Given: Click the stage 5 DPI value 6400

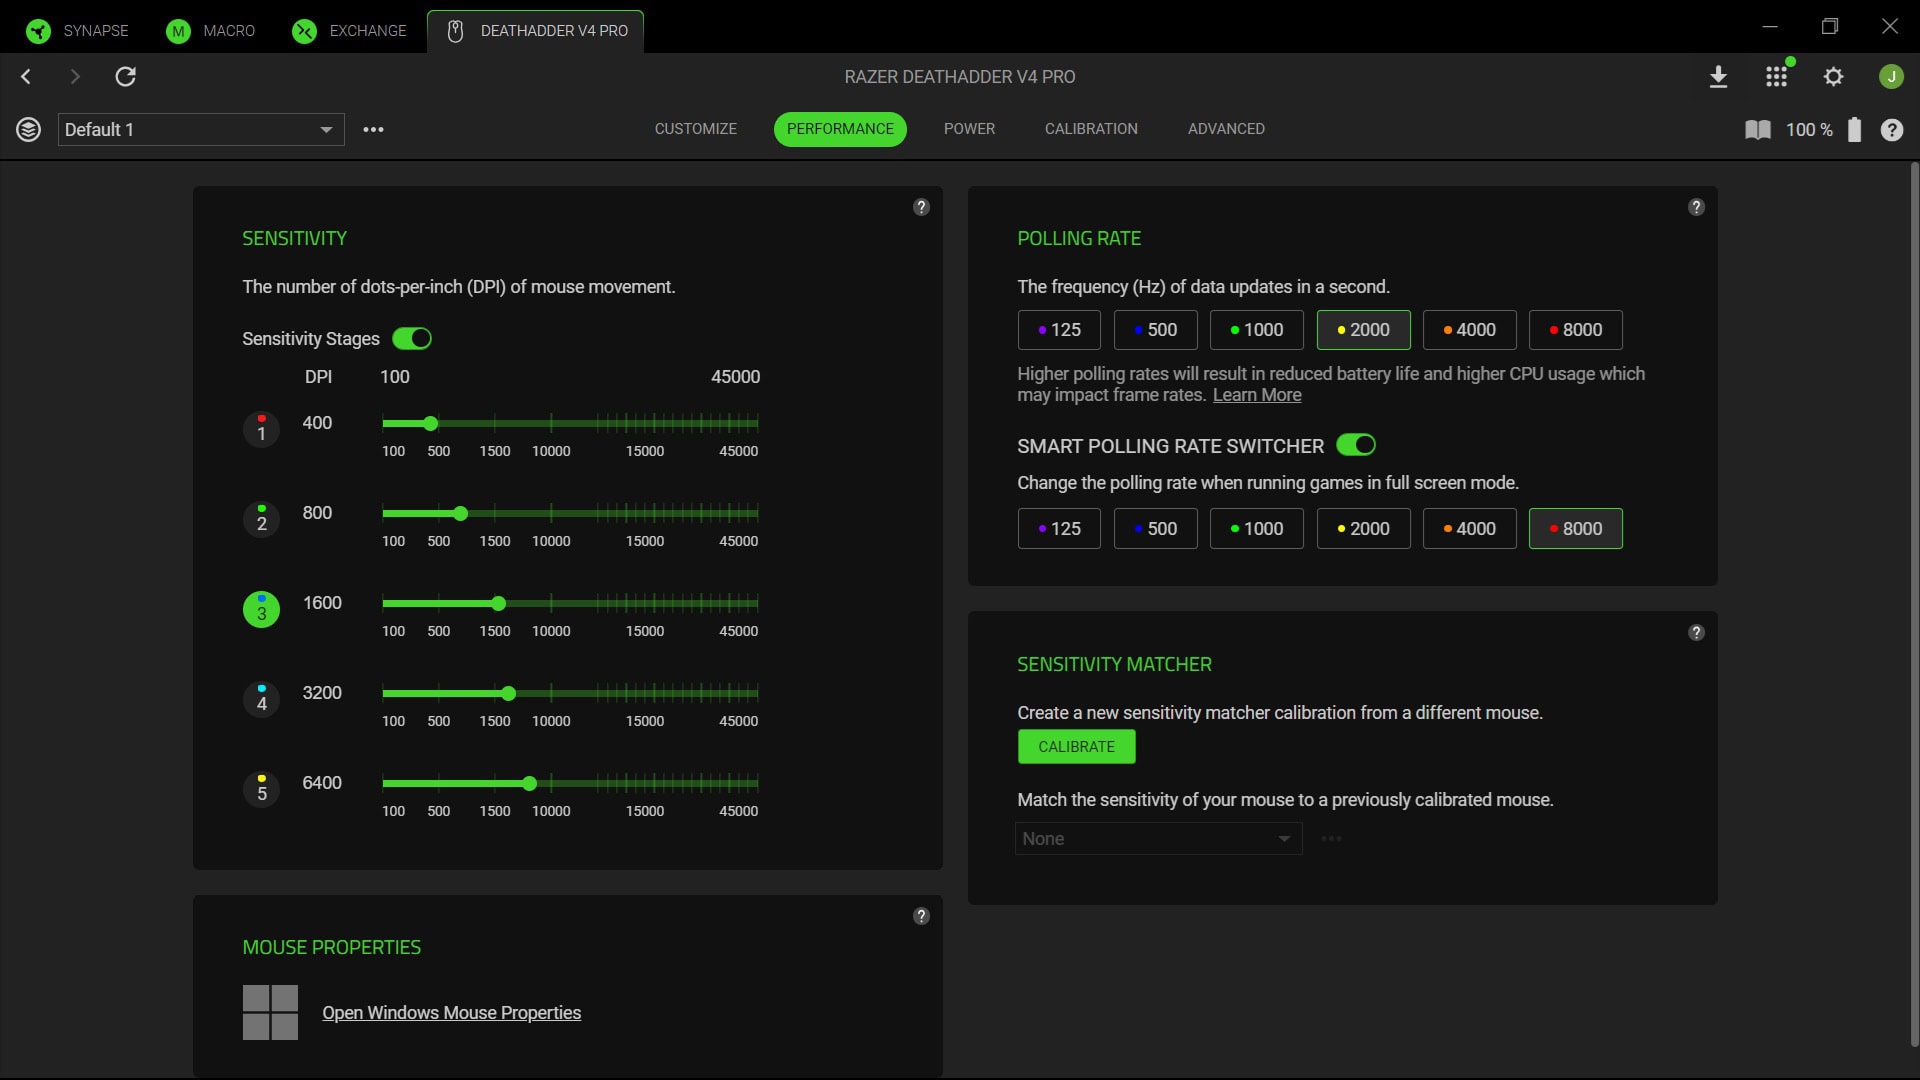Looking at the screenshot, I should pyautogui.click(x=322, y=783).
